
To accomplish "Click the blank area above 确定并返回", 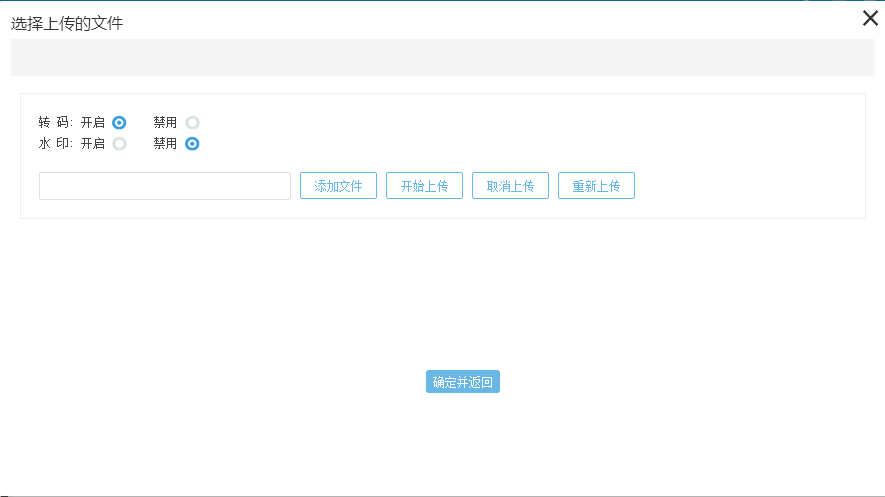I will [462, 300].
